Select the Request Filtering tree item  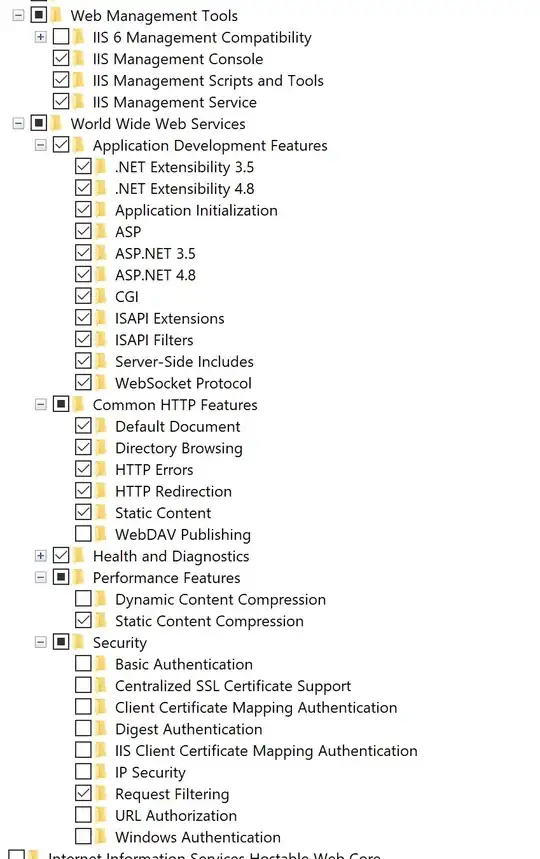coord(172,794)
